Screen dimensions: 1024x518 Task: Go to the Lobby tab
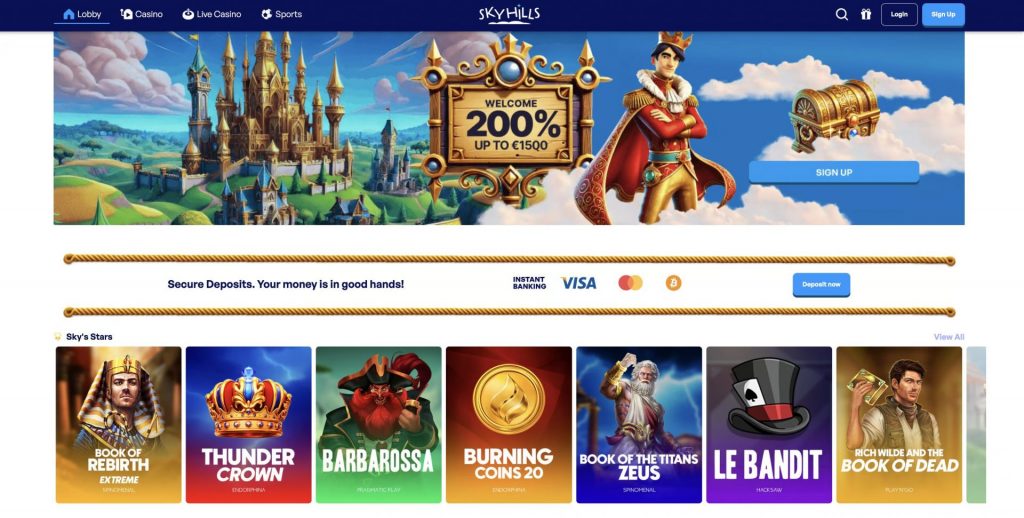tap(82, 14)
